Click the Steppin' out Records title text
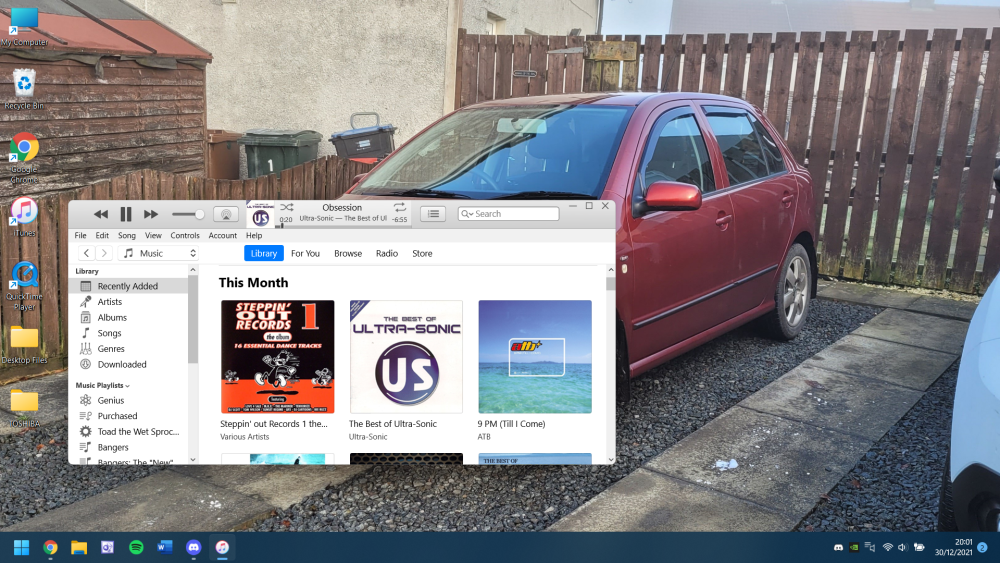 click(x=274, y=423)
